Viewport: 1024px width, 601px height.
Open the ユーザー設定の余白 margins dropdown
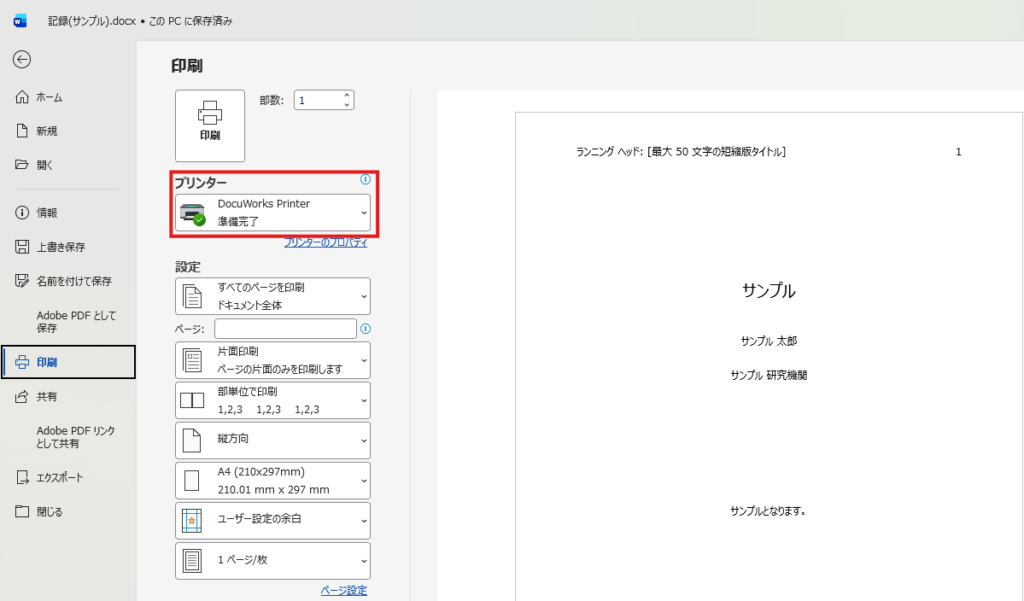click(x=273, y=521)
